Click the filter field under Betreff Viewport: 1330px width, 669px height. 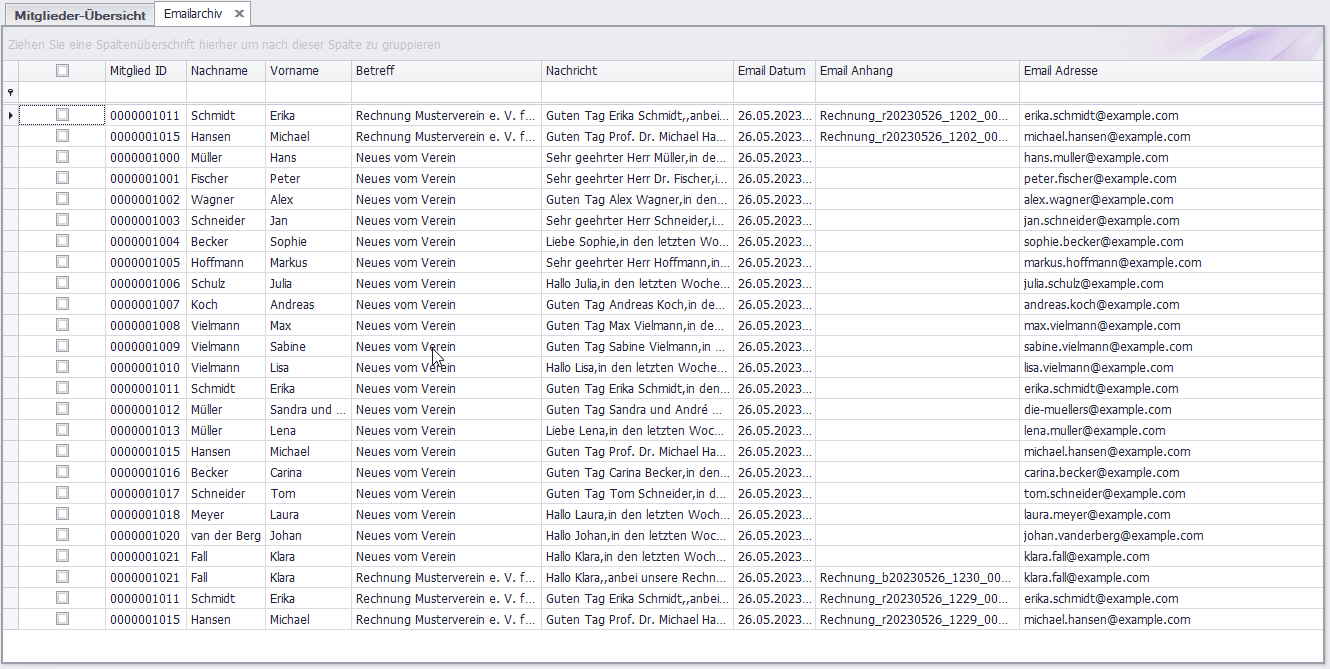(x=446, y=92)
